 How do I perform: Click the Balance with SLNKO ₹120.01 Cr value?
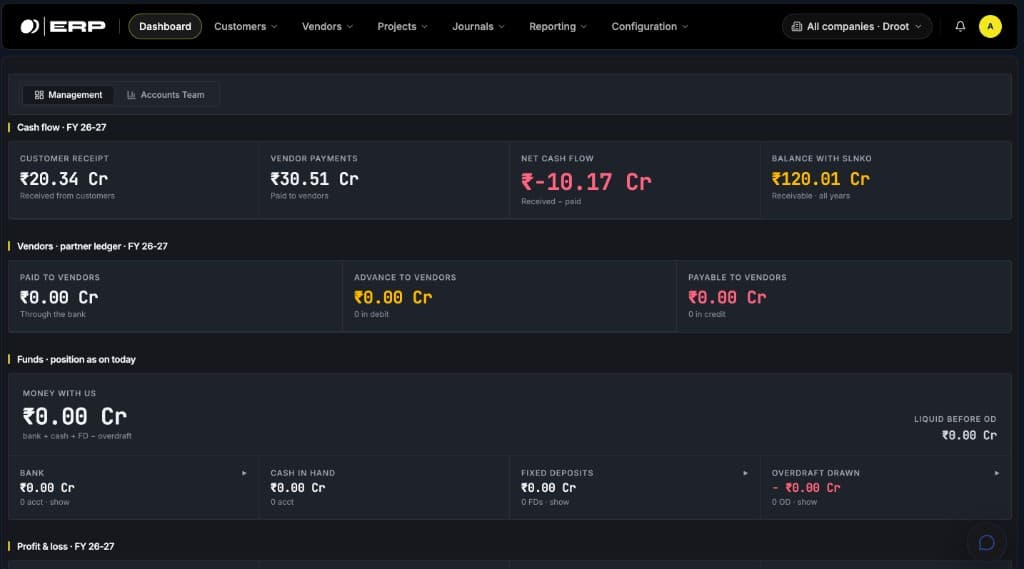click(820, 179)
